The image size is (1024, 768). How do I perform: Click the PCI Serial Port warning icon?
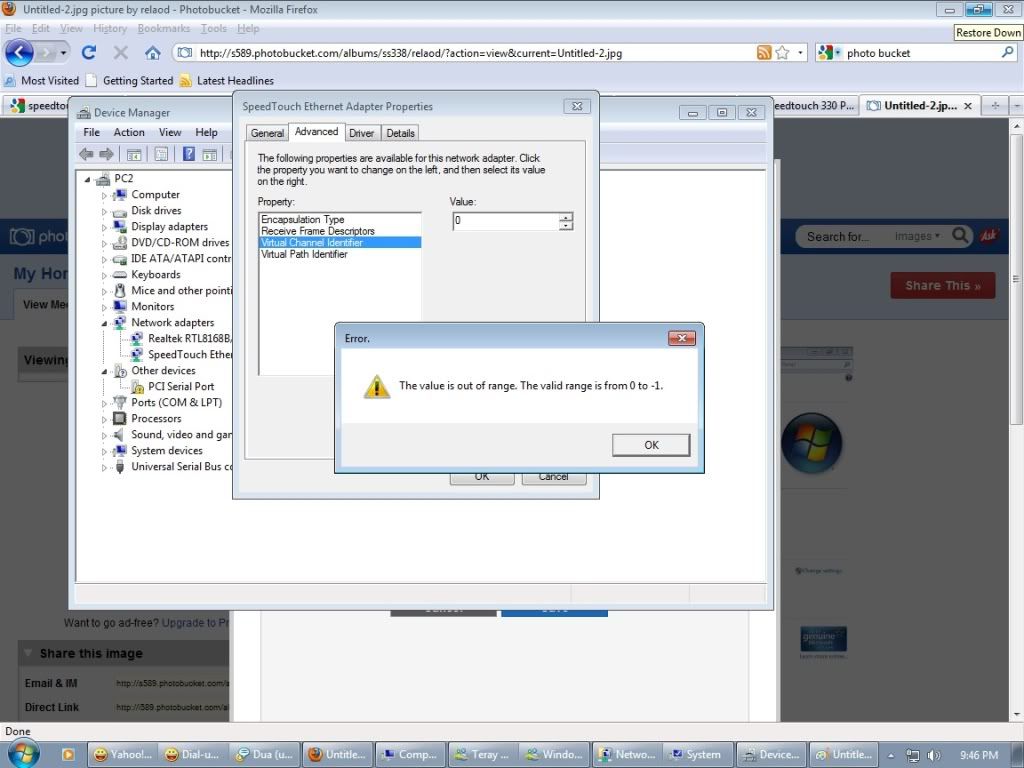coord(137,387)
